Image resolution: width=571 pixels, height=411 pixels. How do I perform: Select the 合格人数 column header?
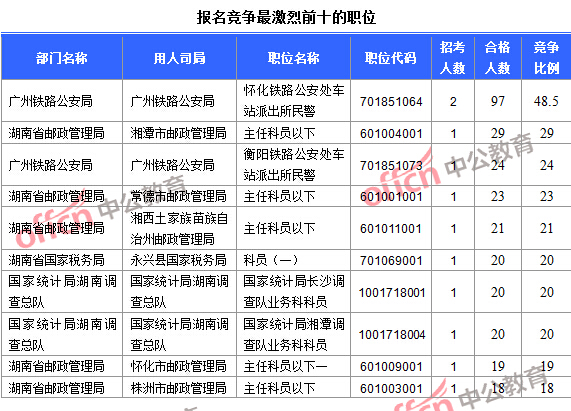click(497, 58)
